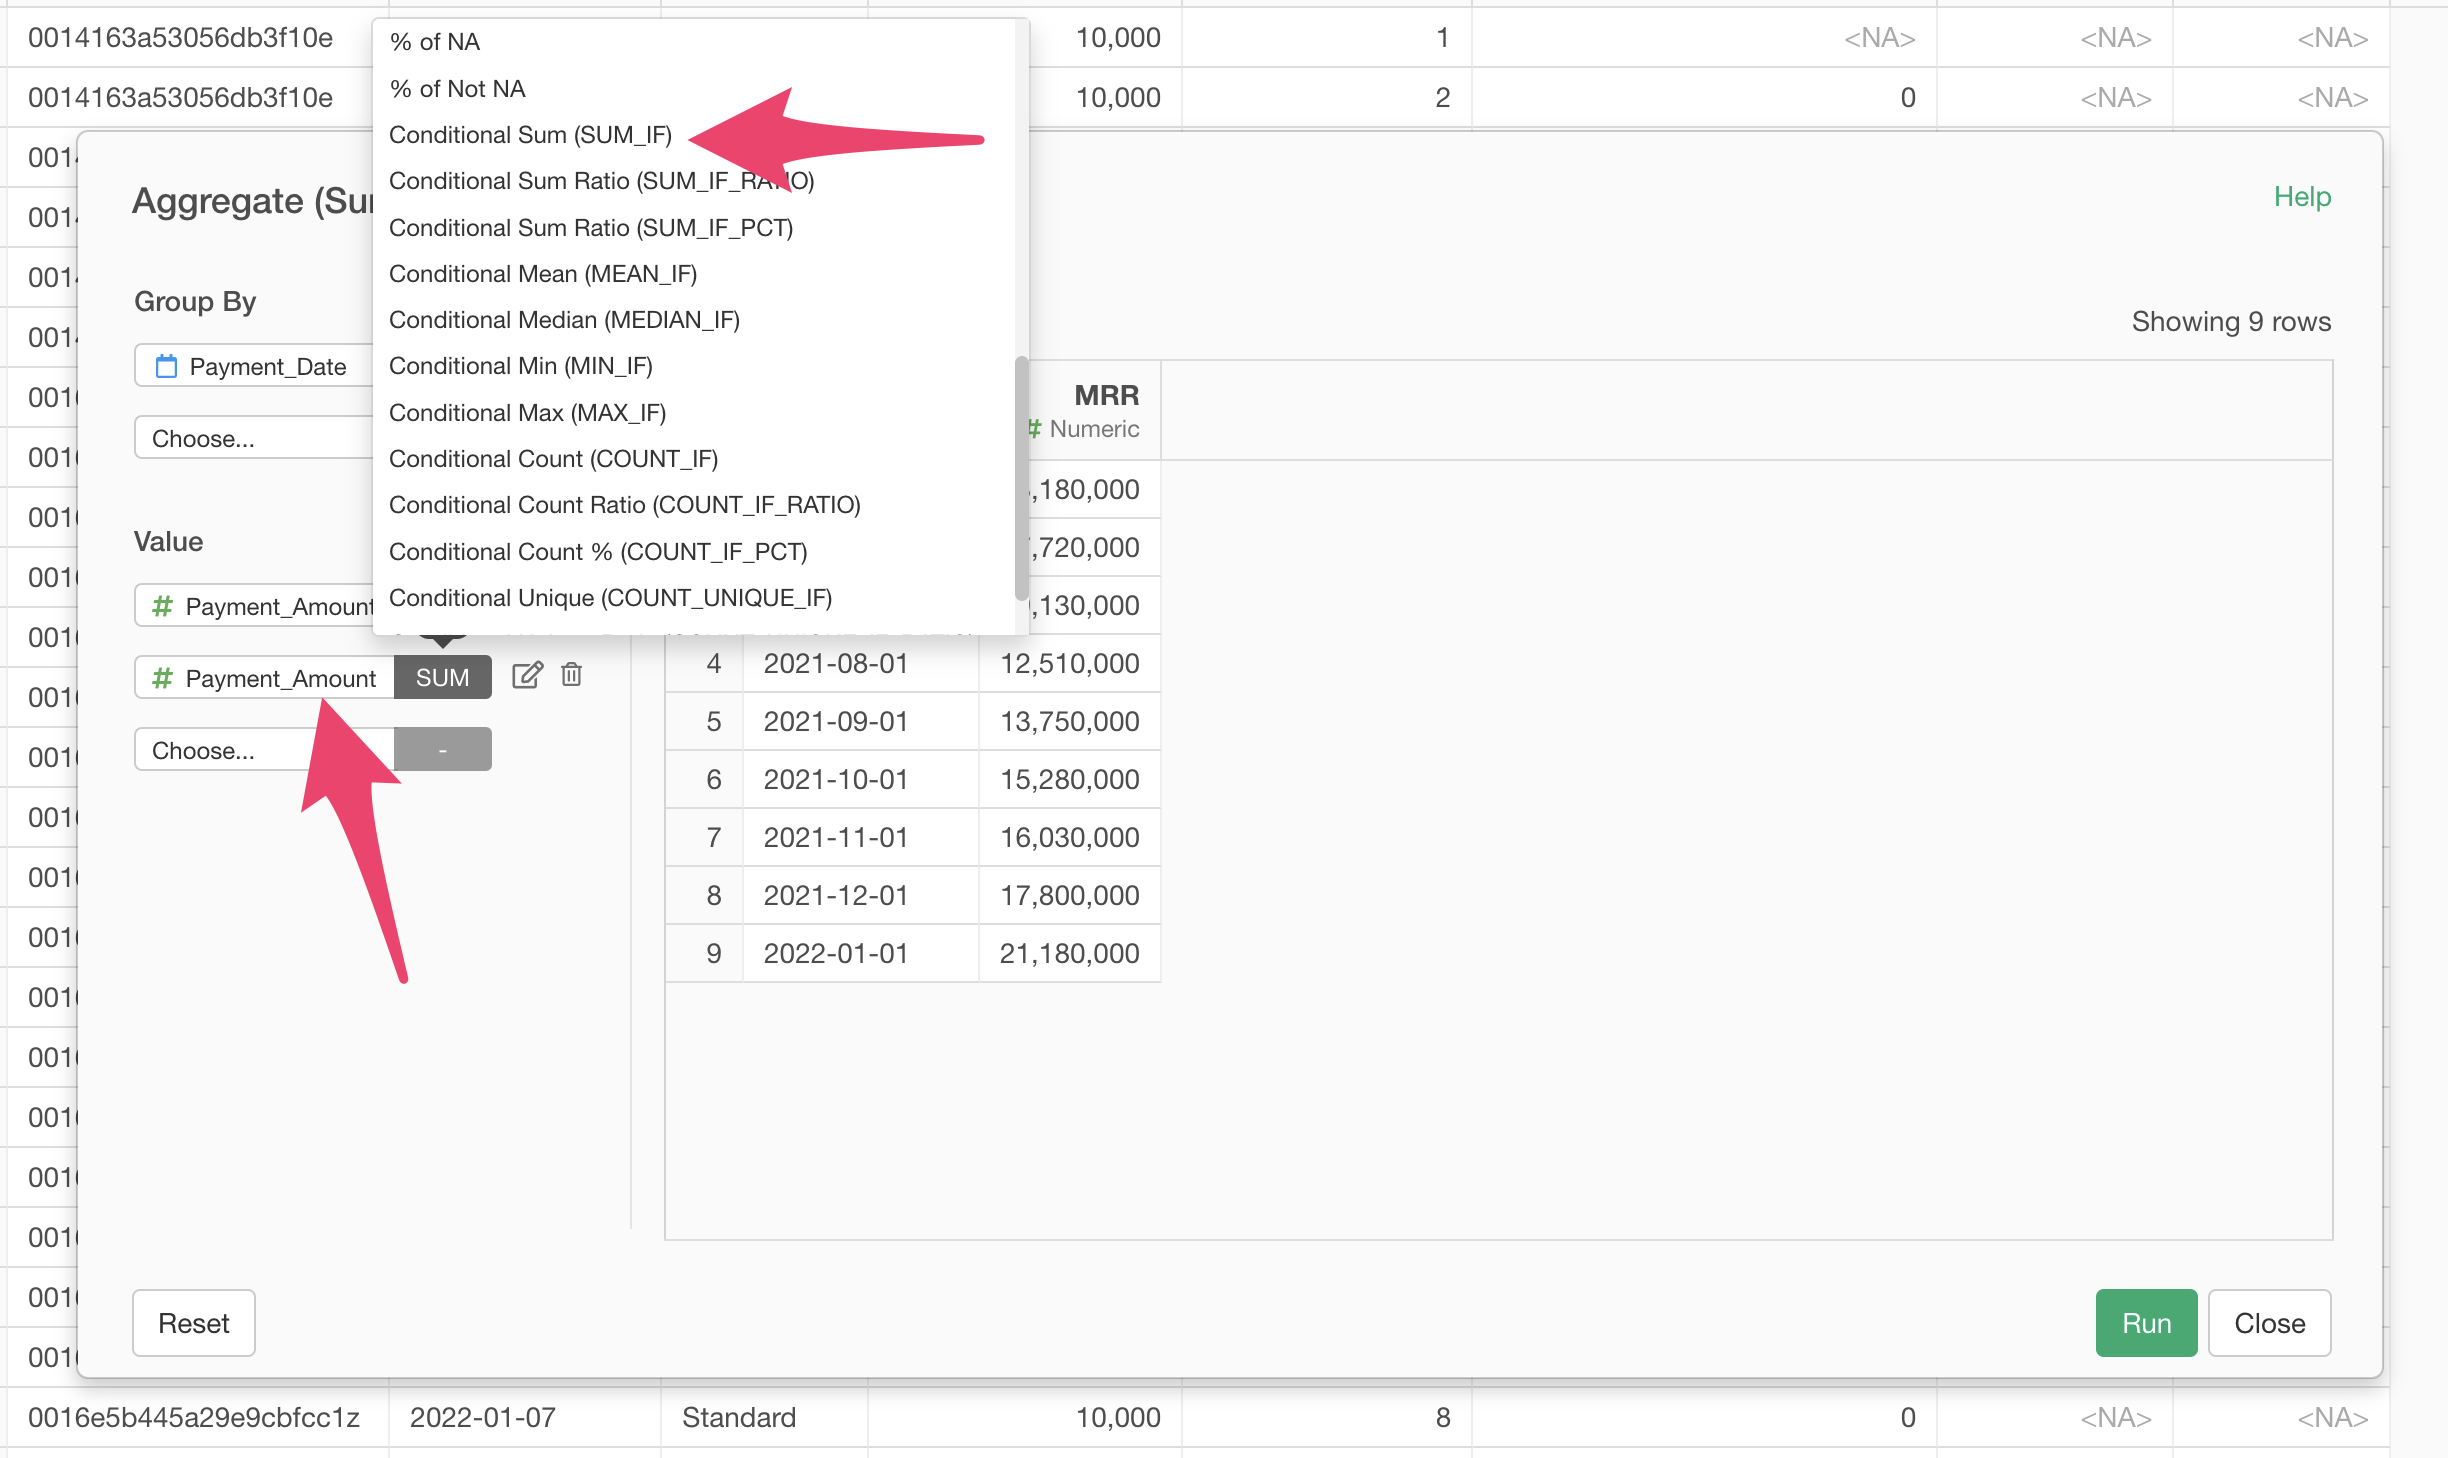Viewport: 2448px width, 1458px height.
Task: Select Conditional Count (COUNT_IF) entry
Action: click(553, 459)
